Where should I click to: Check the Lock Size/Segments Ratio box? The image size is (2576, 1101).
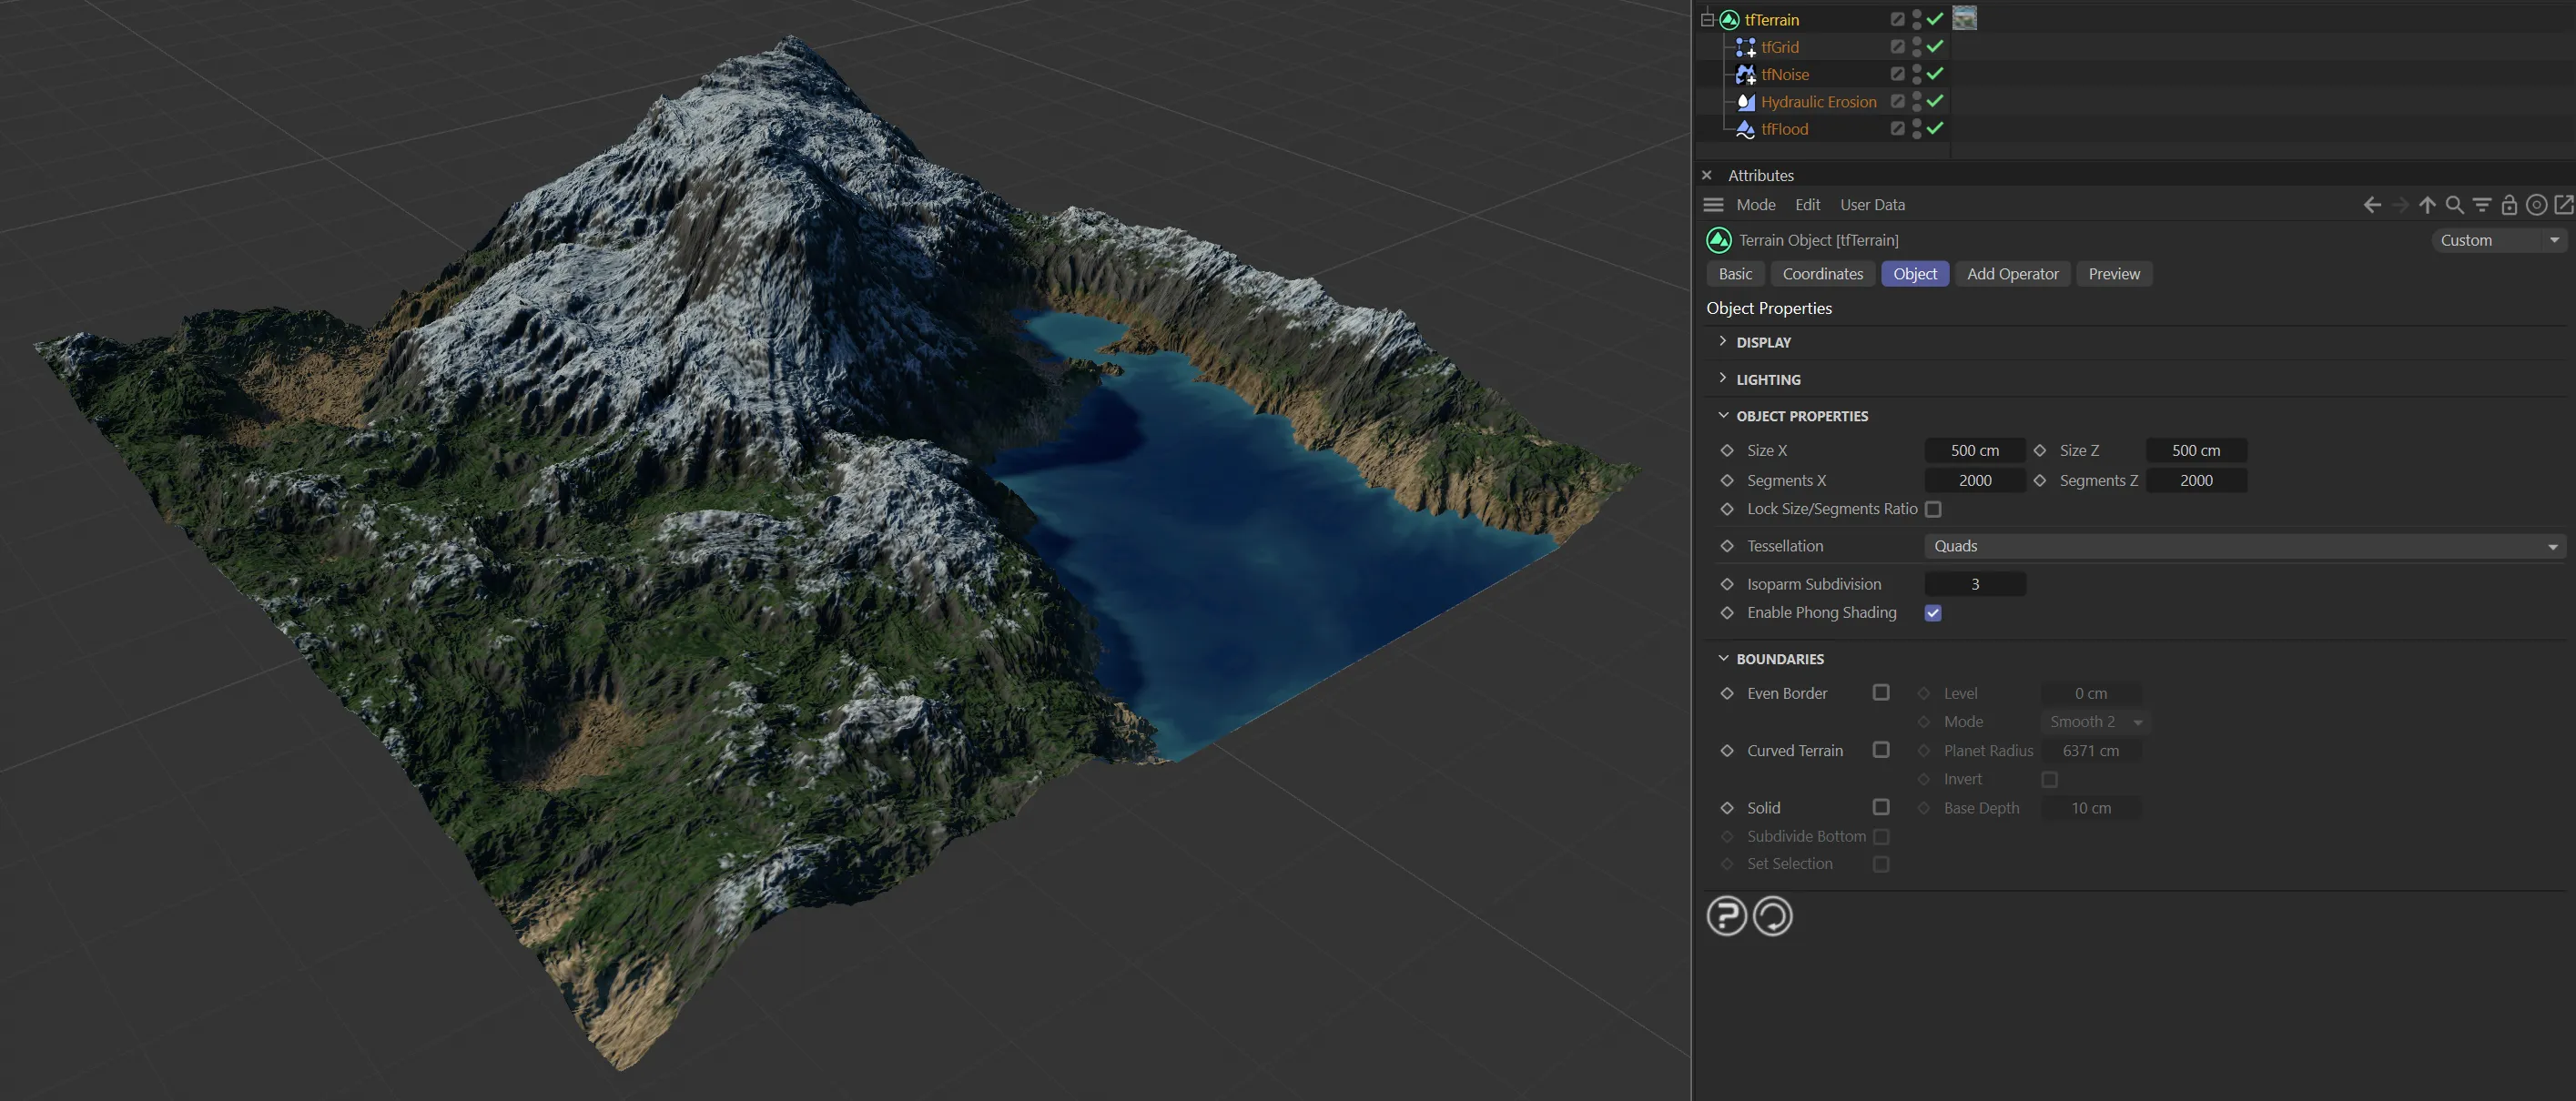pos(1933,509)
